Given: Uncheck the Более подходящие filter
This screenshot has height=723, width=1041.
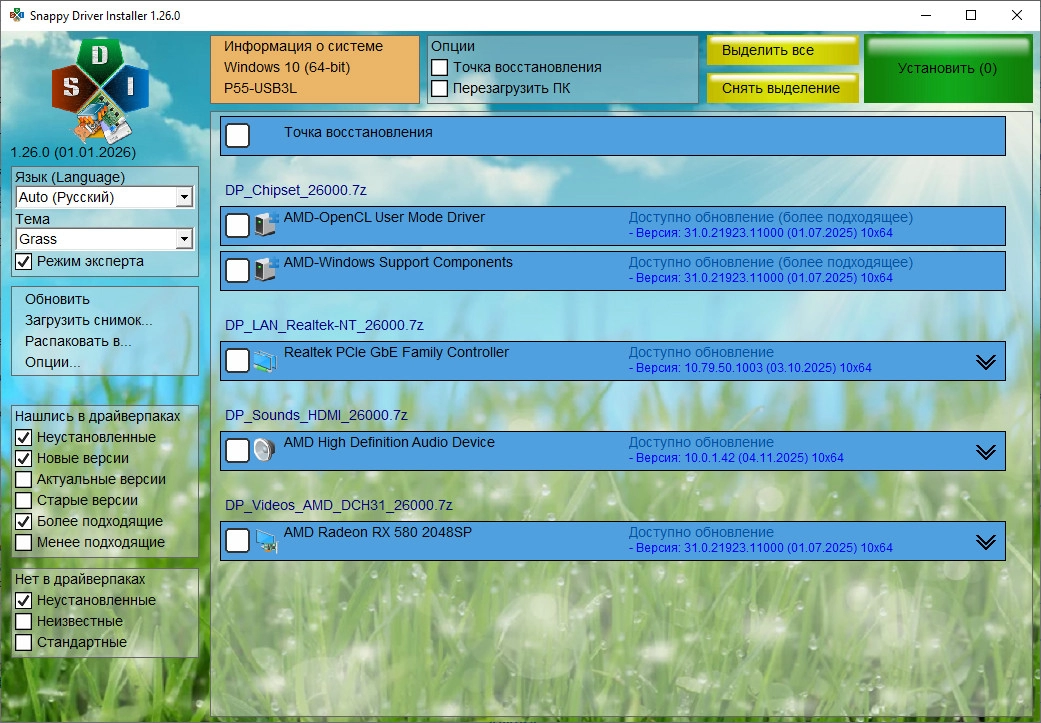Looking at the screenshot, I should (x=24, y=522).
